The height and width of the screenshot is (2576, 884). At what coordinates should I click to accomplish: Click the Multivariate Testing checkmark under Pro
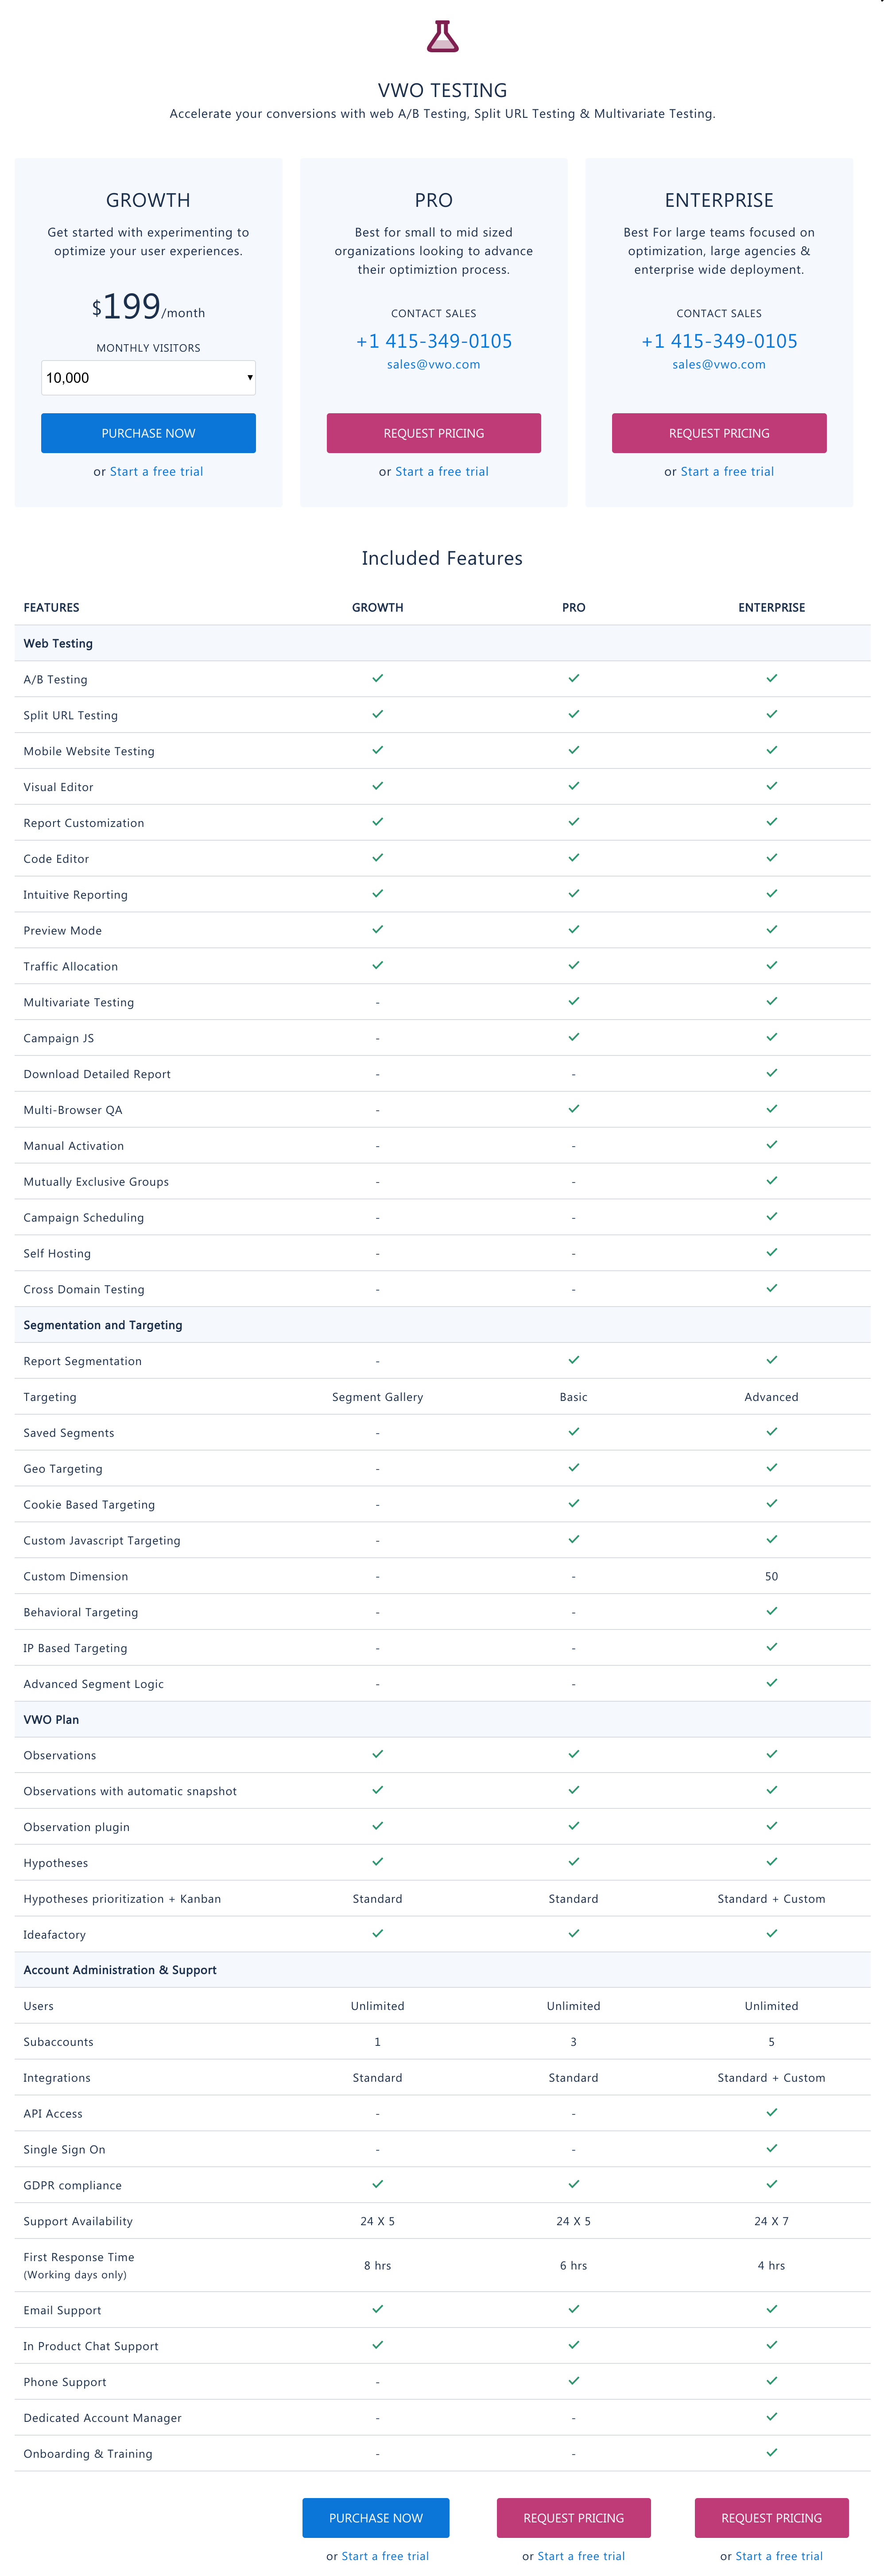(x=573, y=1001)
